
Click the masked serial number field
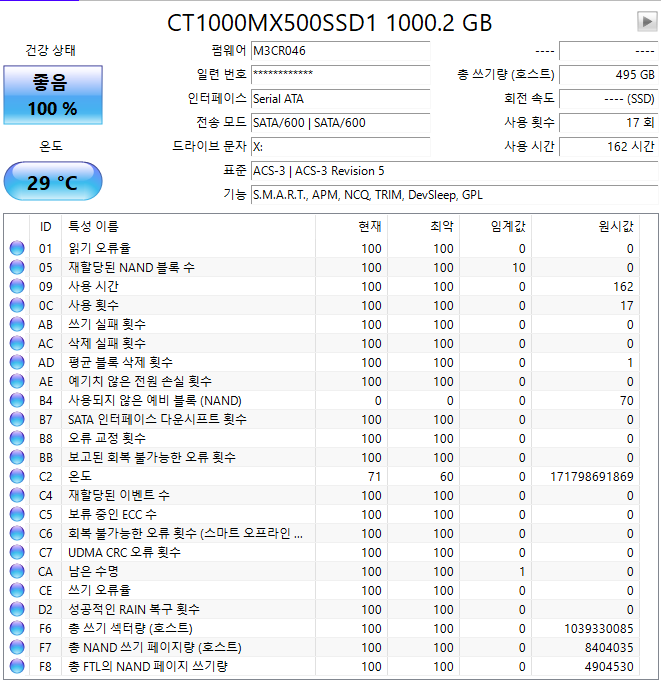[x=341, y=75]
